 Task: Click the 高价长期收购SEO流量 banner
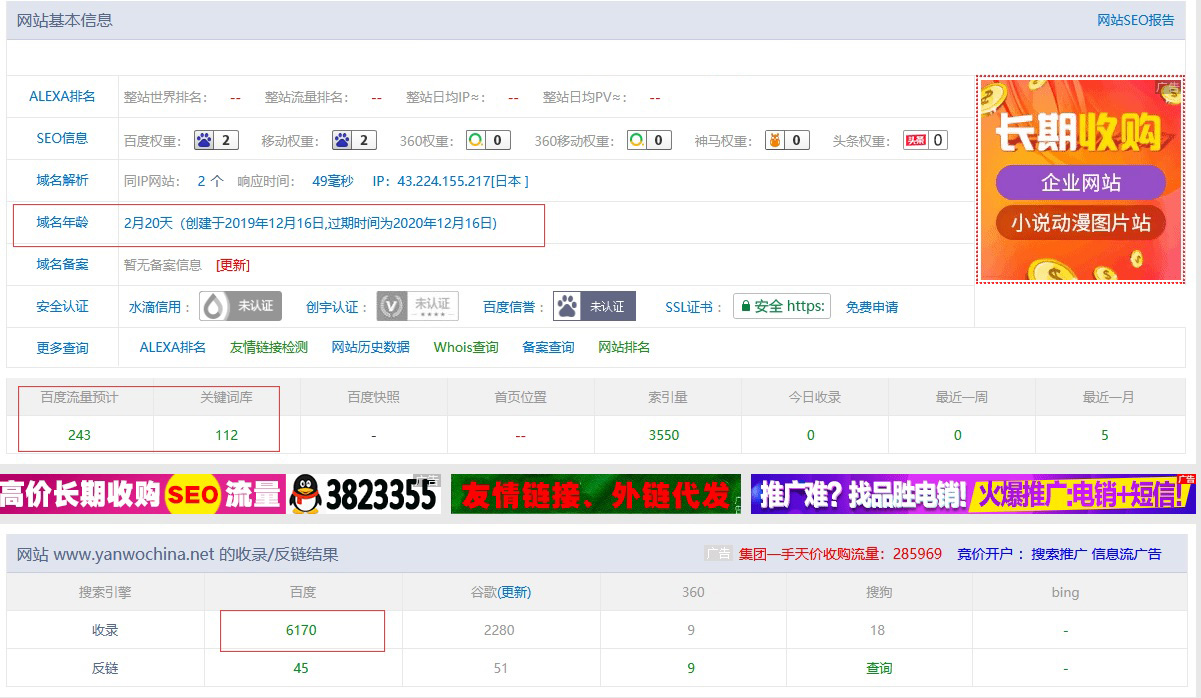[142, 494]
